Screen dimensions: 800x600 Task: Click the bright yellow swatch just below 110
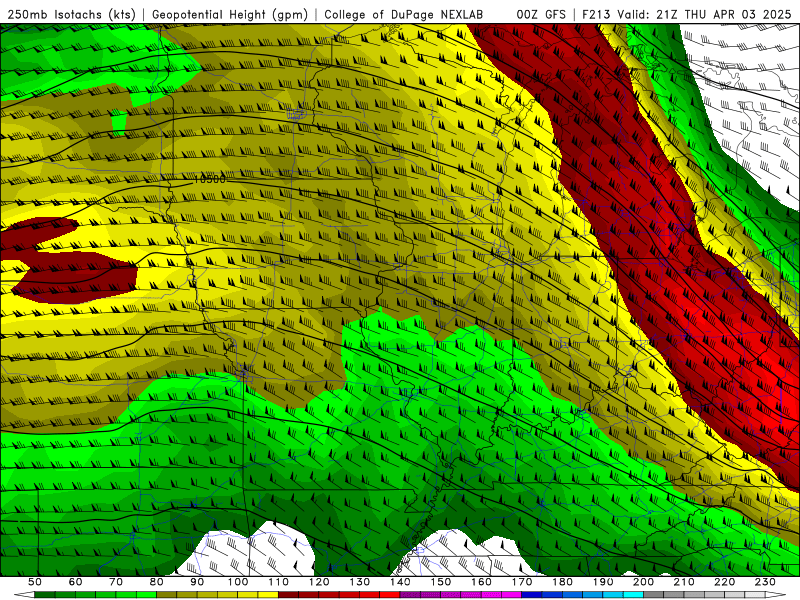(268, 595)
